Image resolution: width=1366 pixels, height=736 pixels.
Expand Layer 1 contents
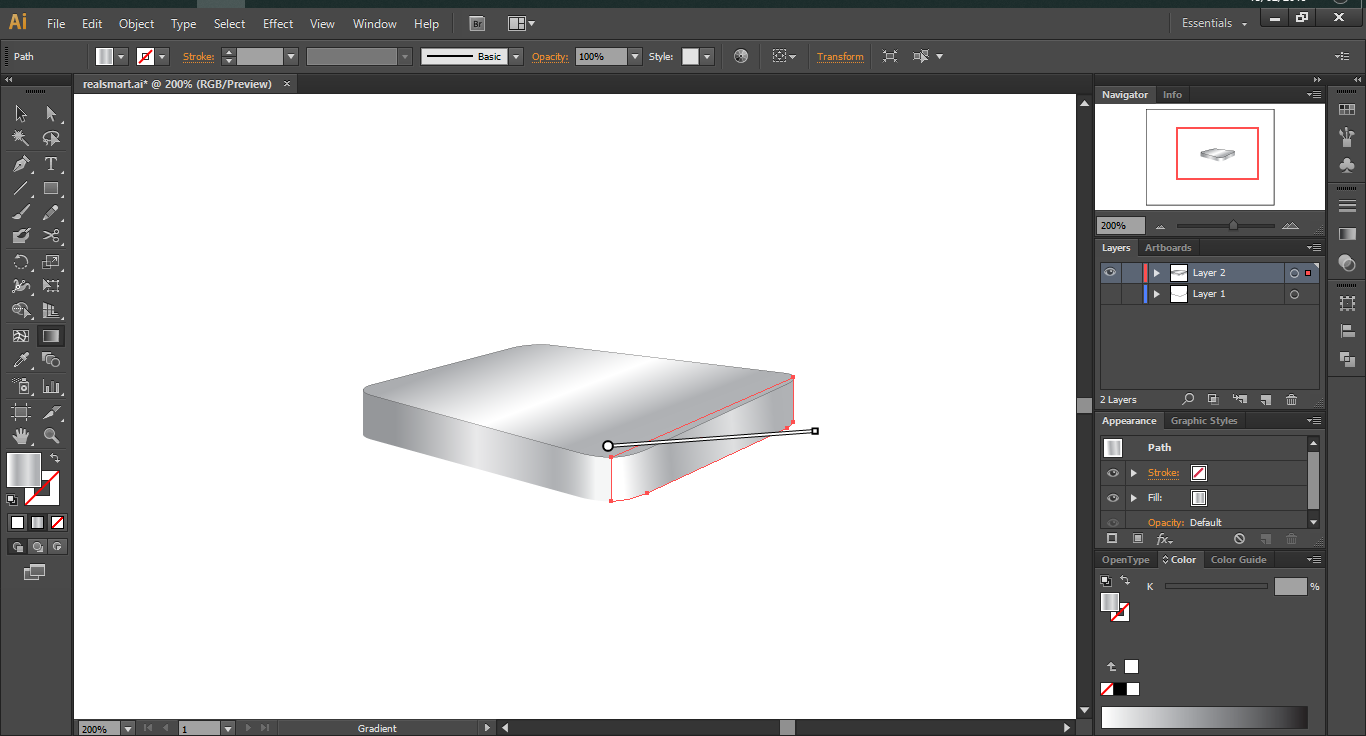click(x=1157, y=294)
